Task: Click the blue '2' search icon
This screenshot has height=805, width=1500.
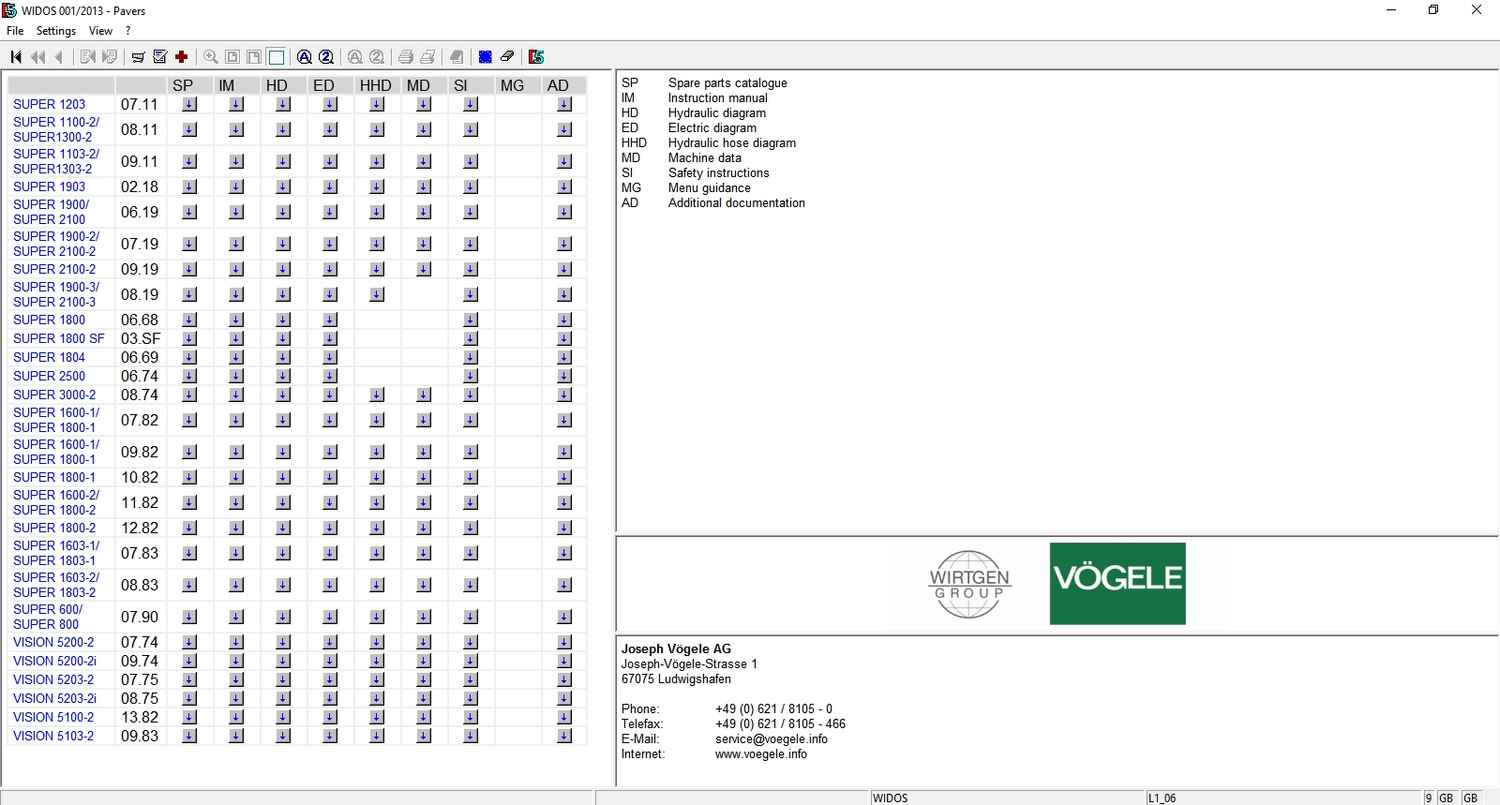Action: 325,57
